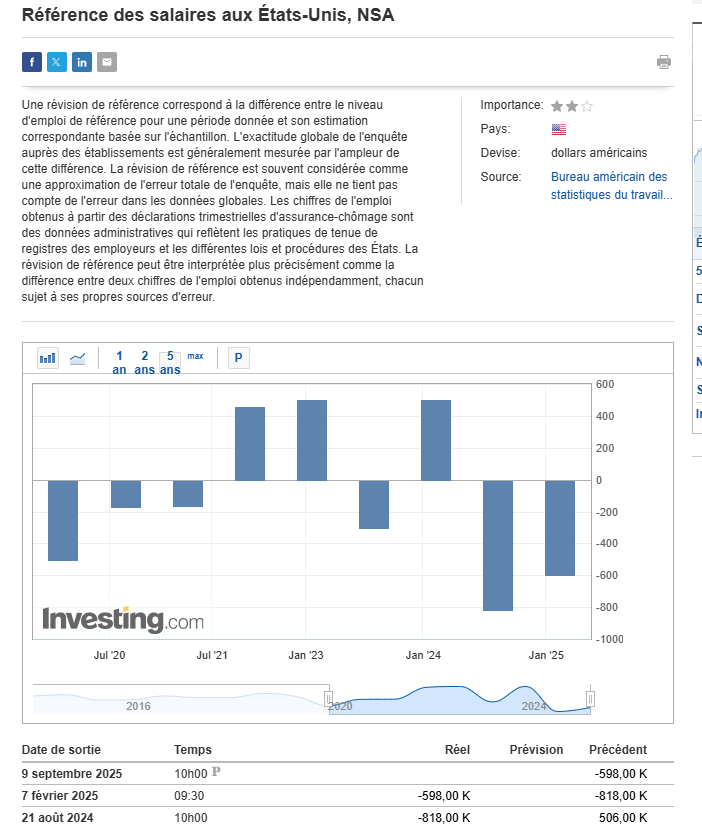The width and height of the screenshot is (702, 828).
Task: Show max time range on chart
Action: click(195, 356)
